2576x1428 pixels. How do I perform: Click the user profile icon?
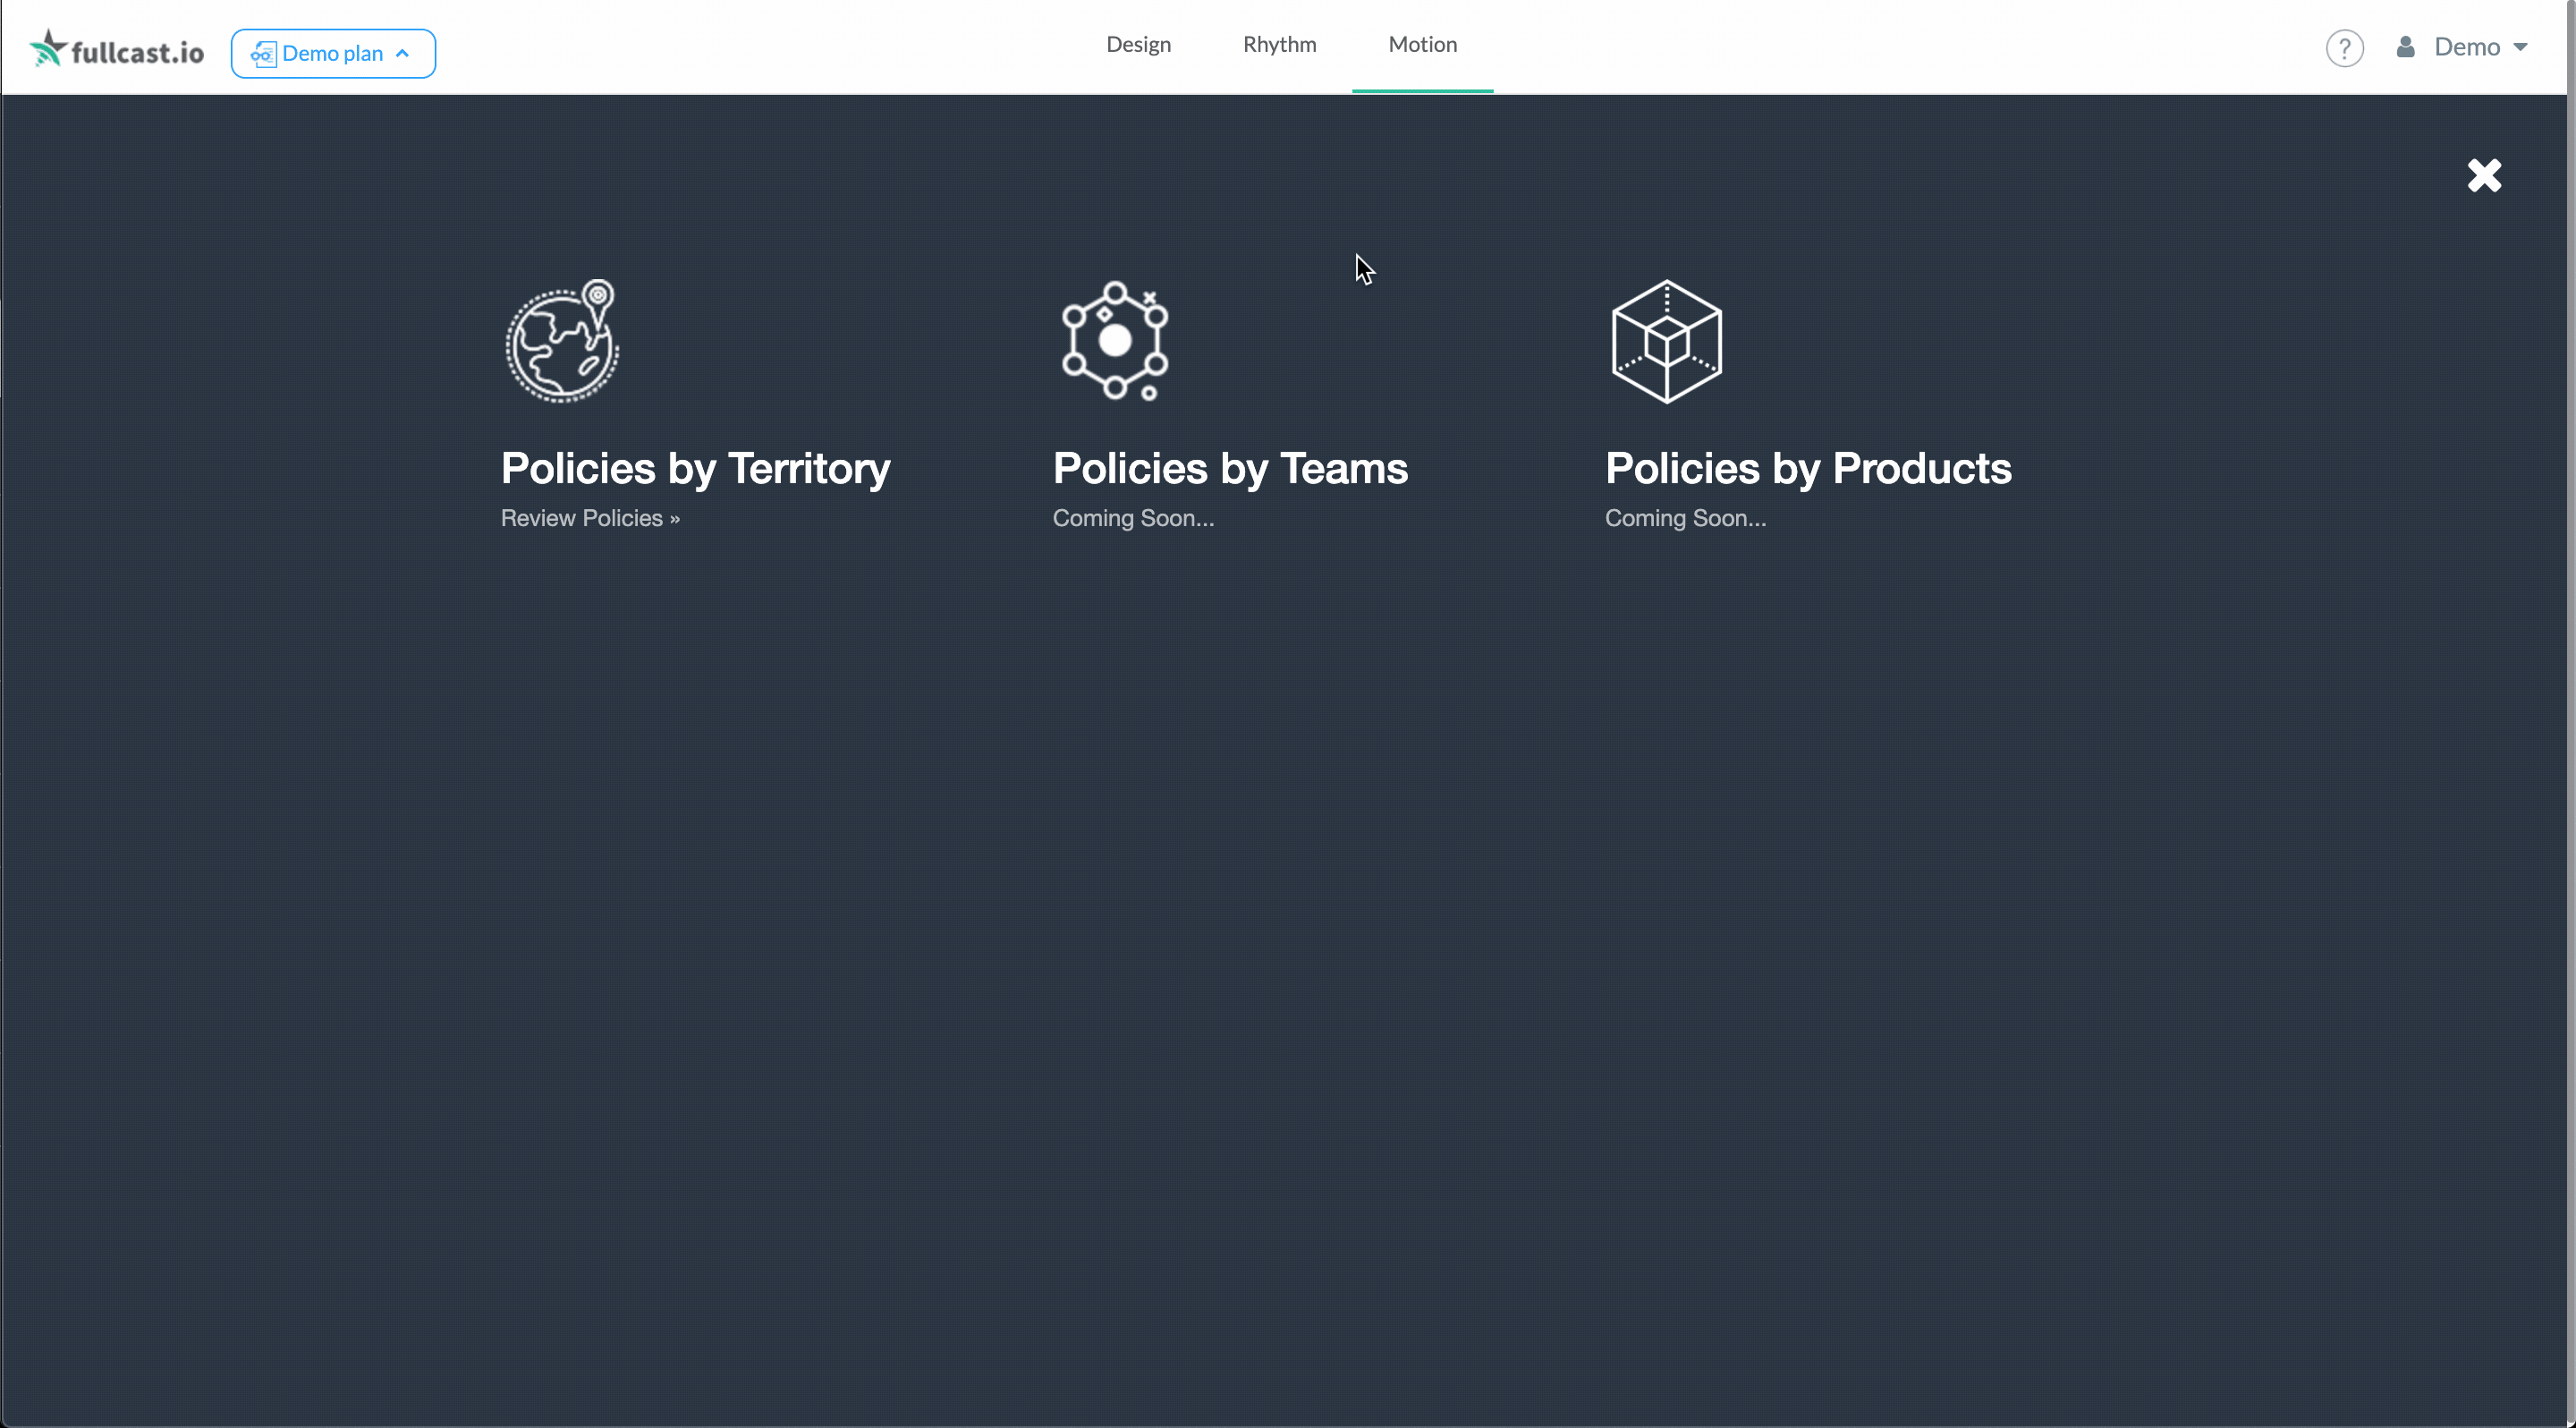coord(2405,47)
